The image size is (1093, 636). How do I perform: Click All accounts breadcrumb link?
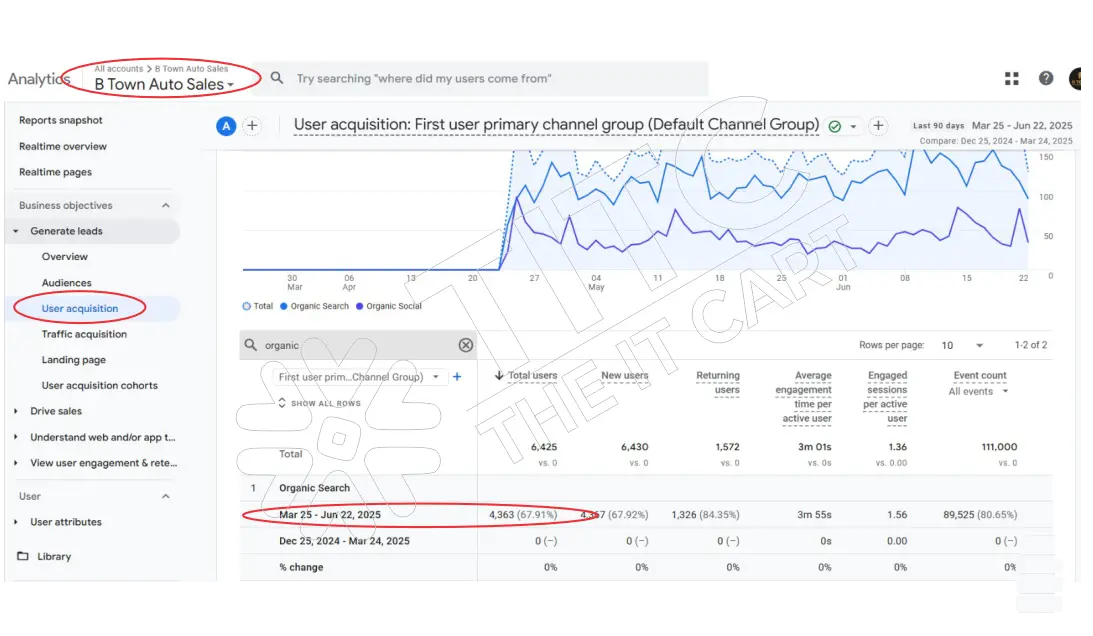click(x=119, y=68)
